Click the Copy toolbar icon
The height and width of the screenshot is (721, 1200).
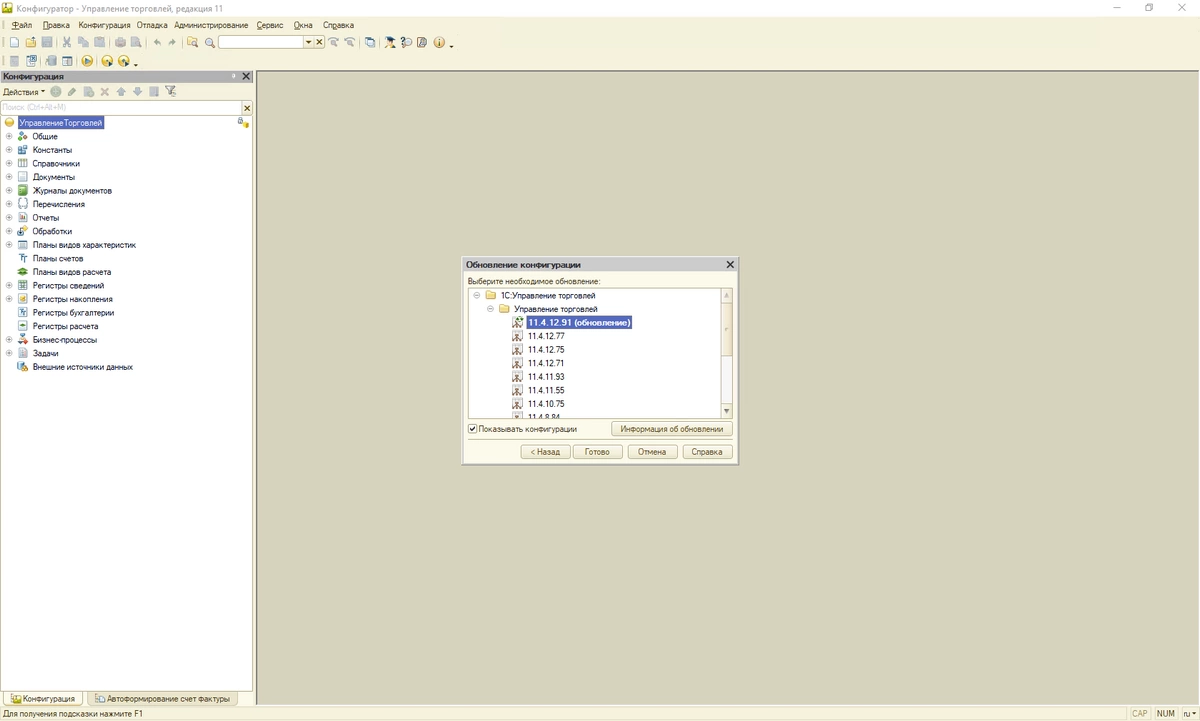(x=83, y=42)
